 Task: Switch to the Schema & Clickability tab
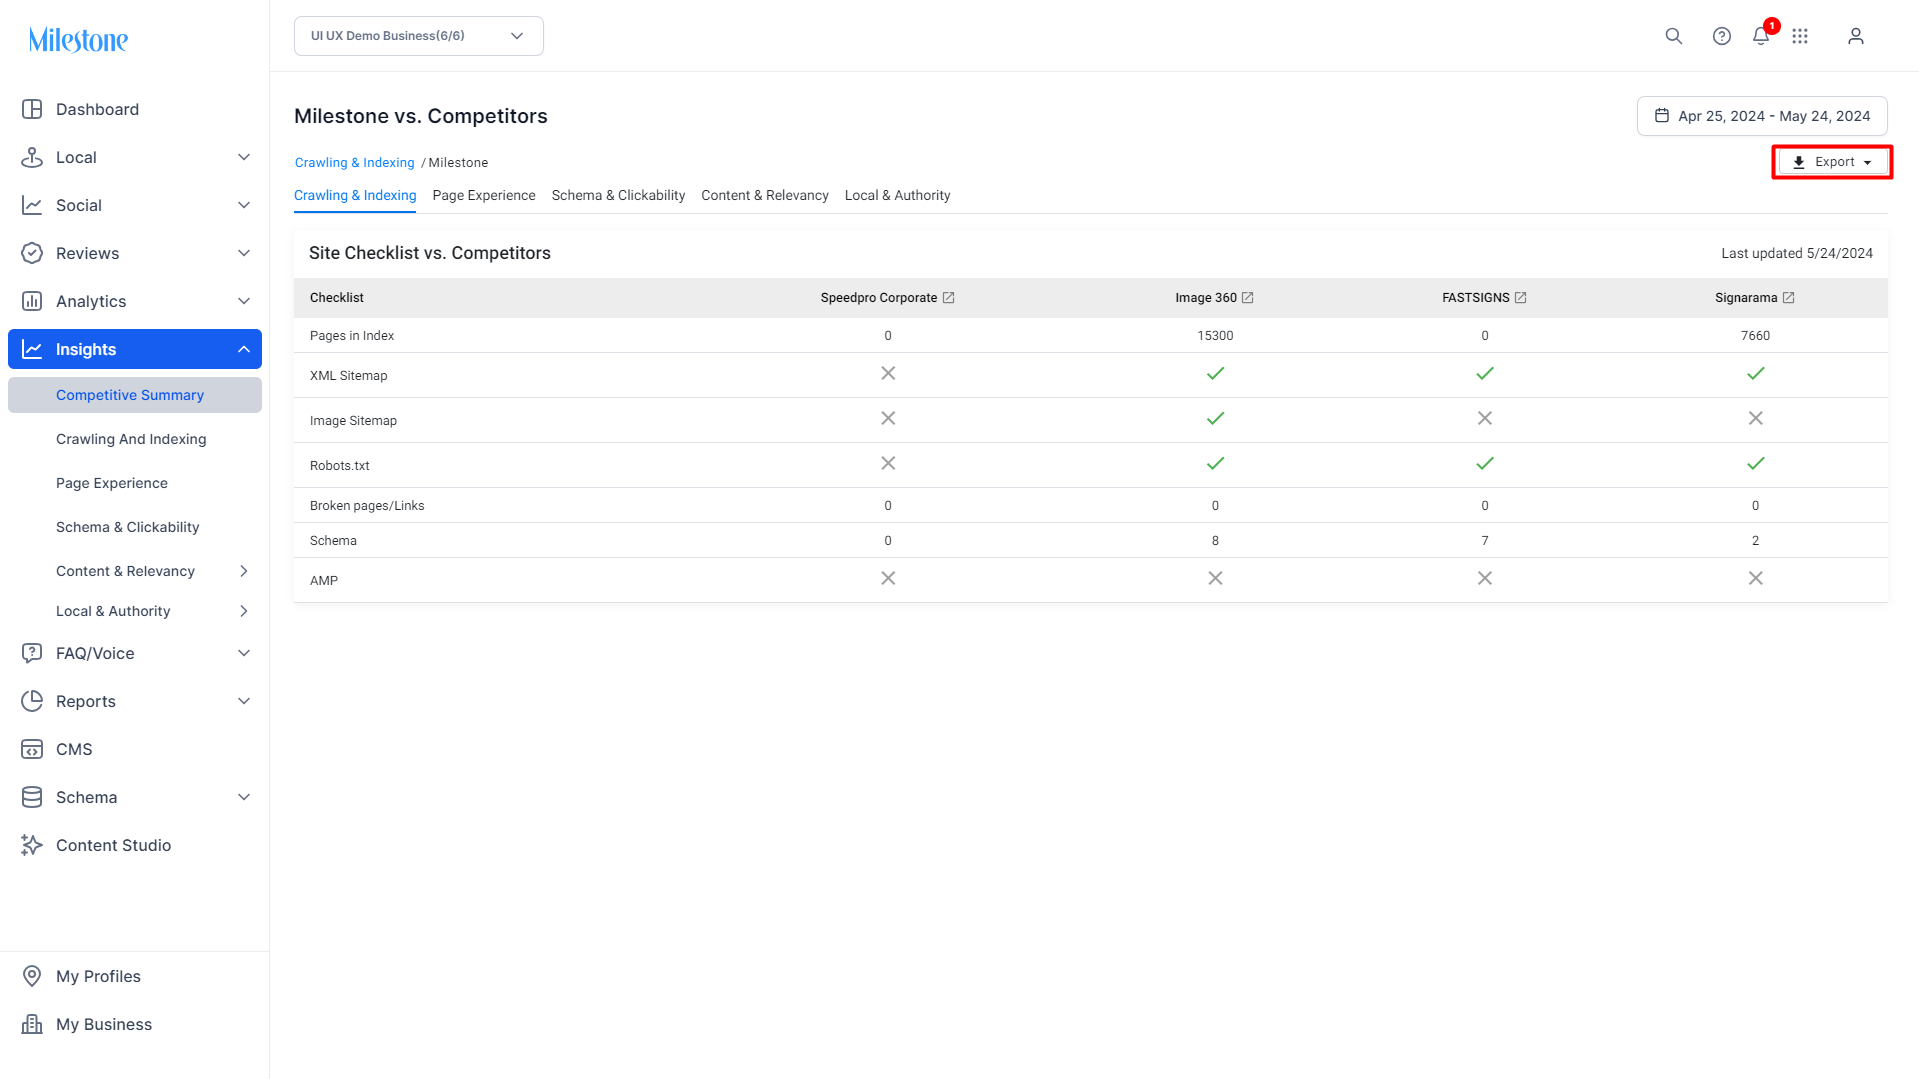point(618,196)
